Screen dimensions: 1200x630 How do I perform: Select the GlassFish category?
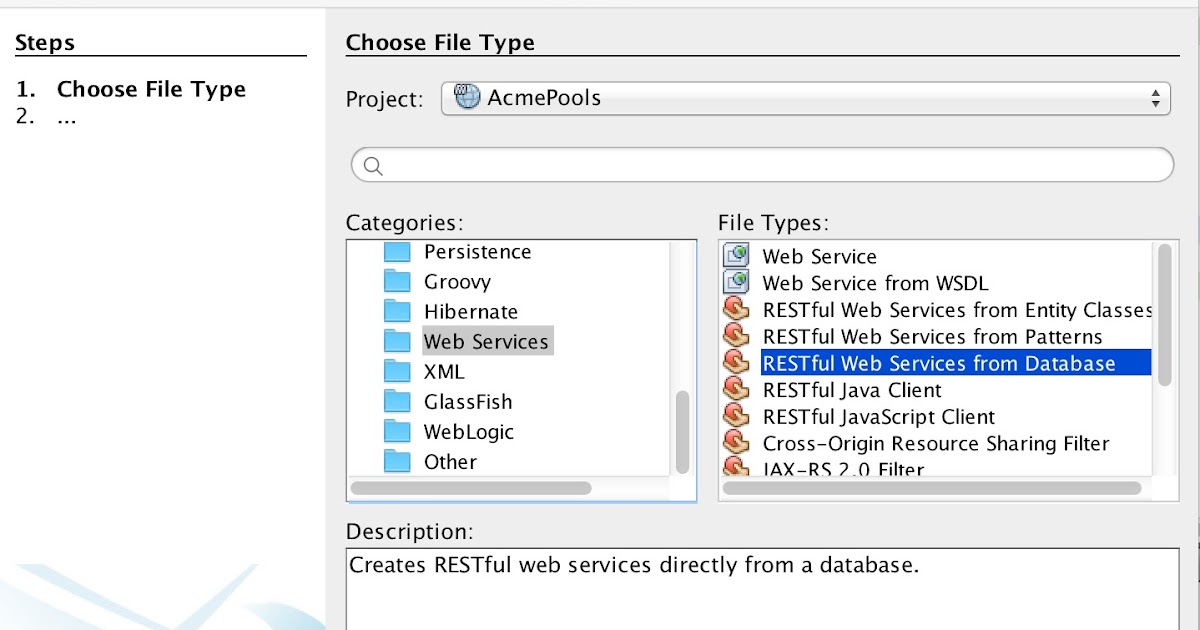click(x=467, y=402)
